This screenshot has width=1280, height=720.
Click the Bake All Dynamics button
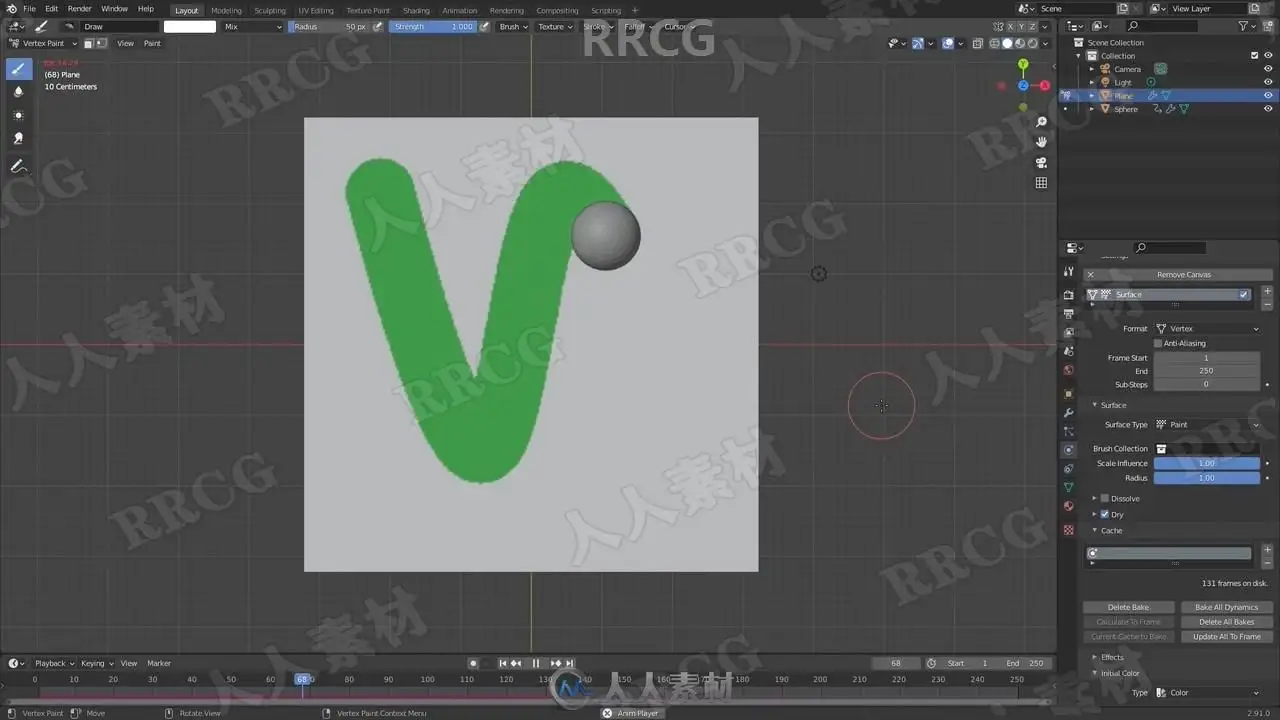[1227, 607]
